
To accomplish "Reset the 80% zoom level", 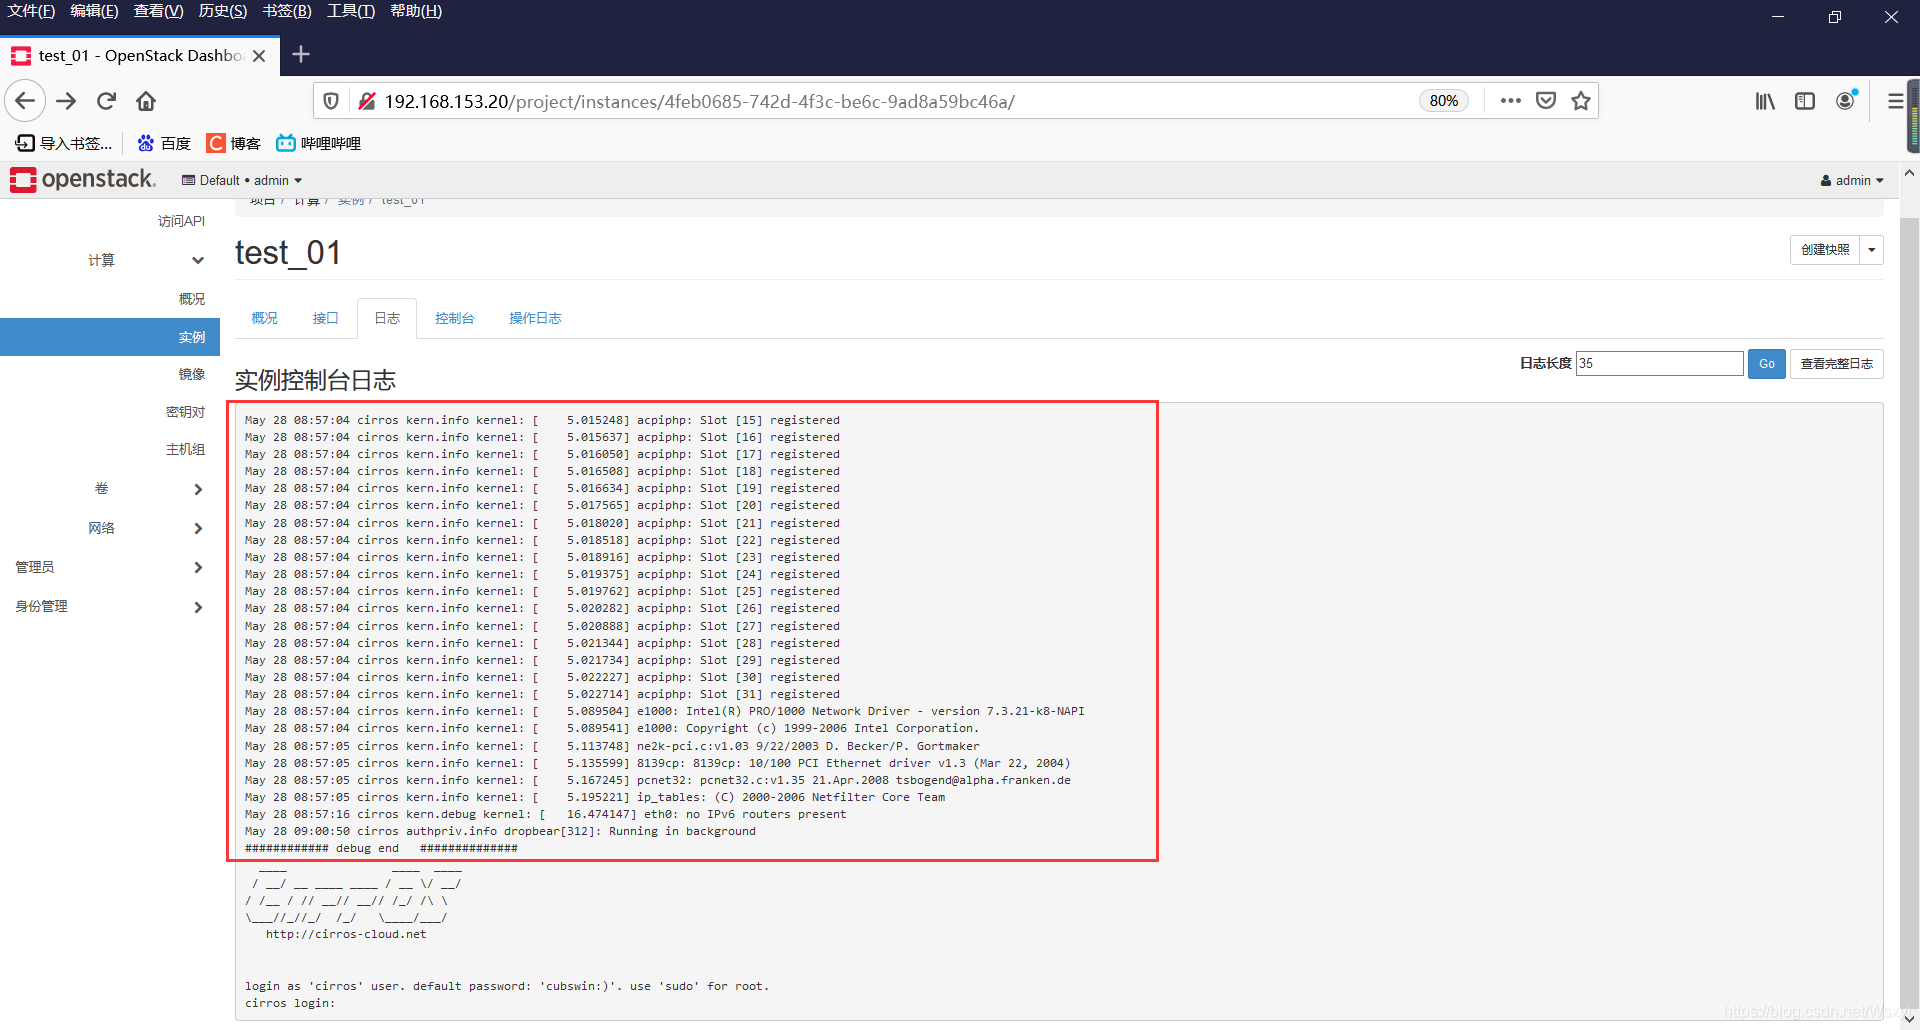I will pos(1443,101).
